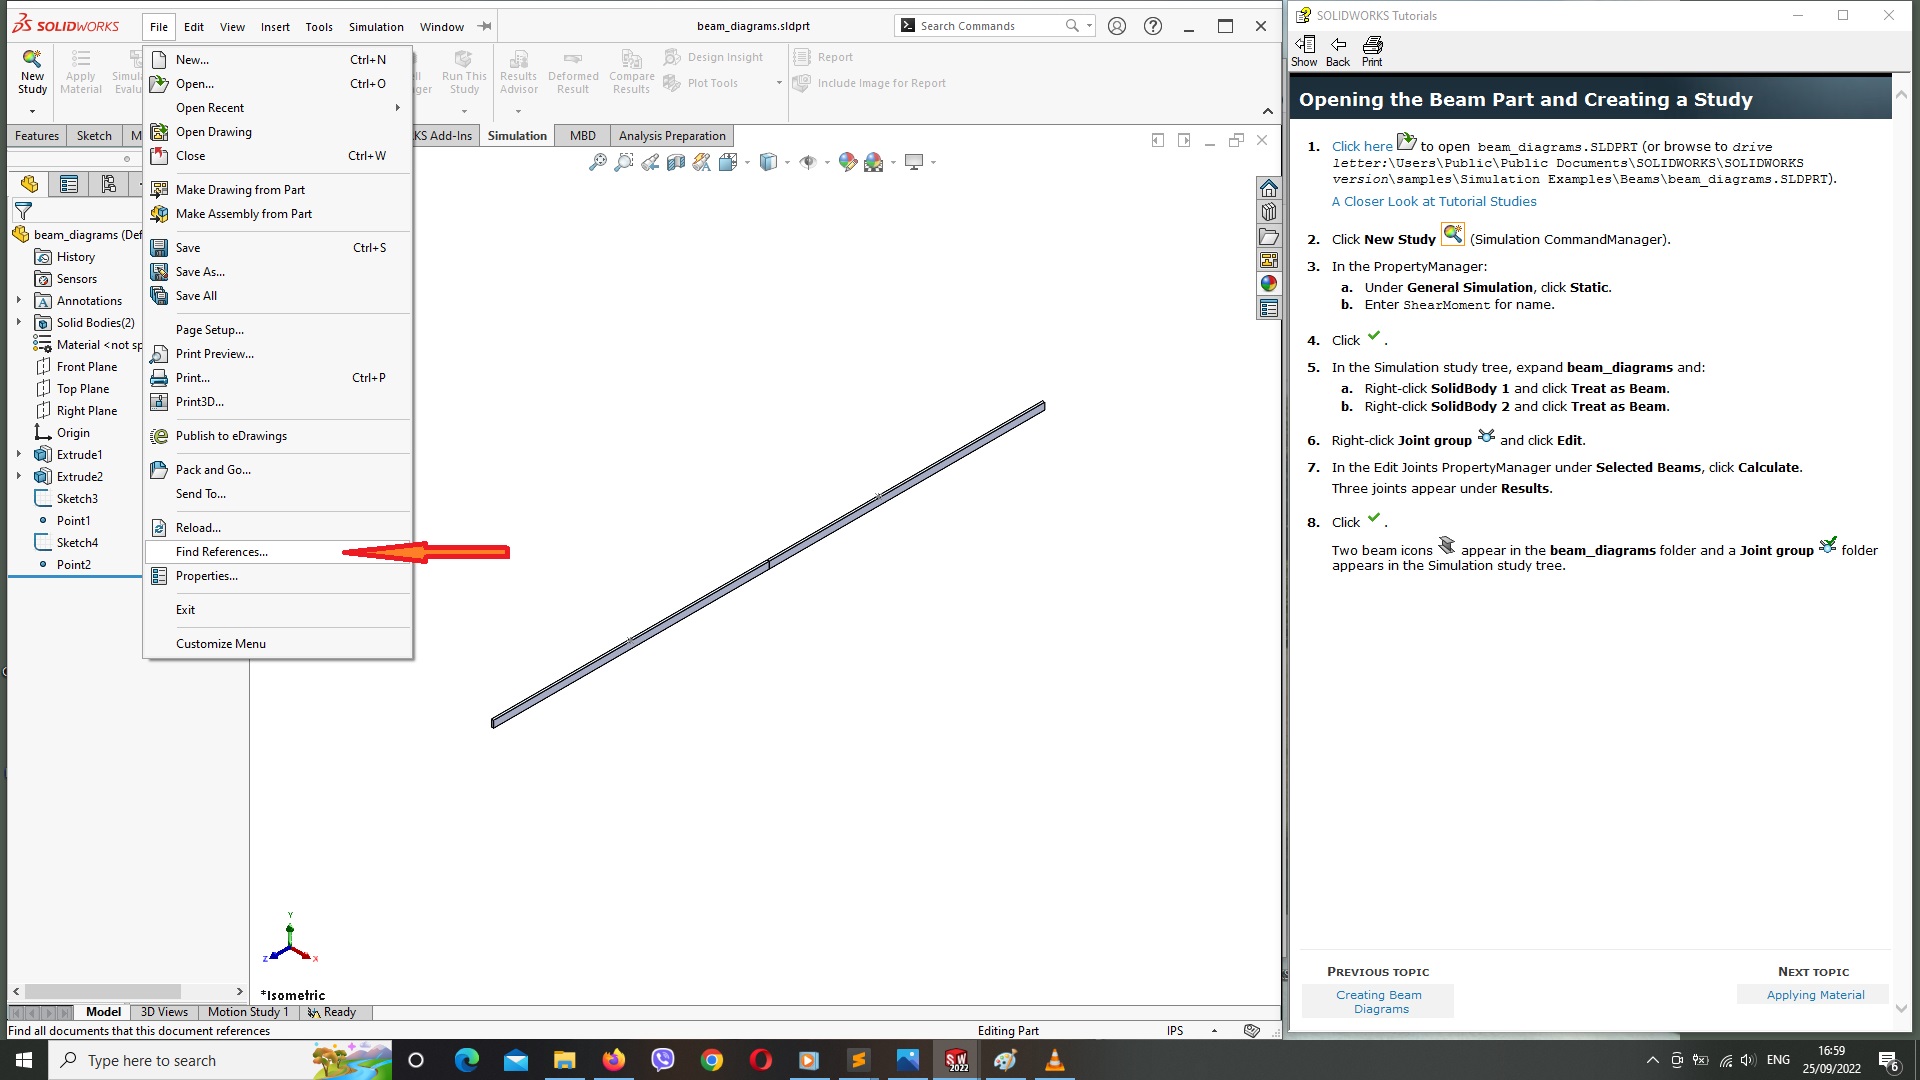Choose Save As in File menu

point(278,272)
